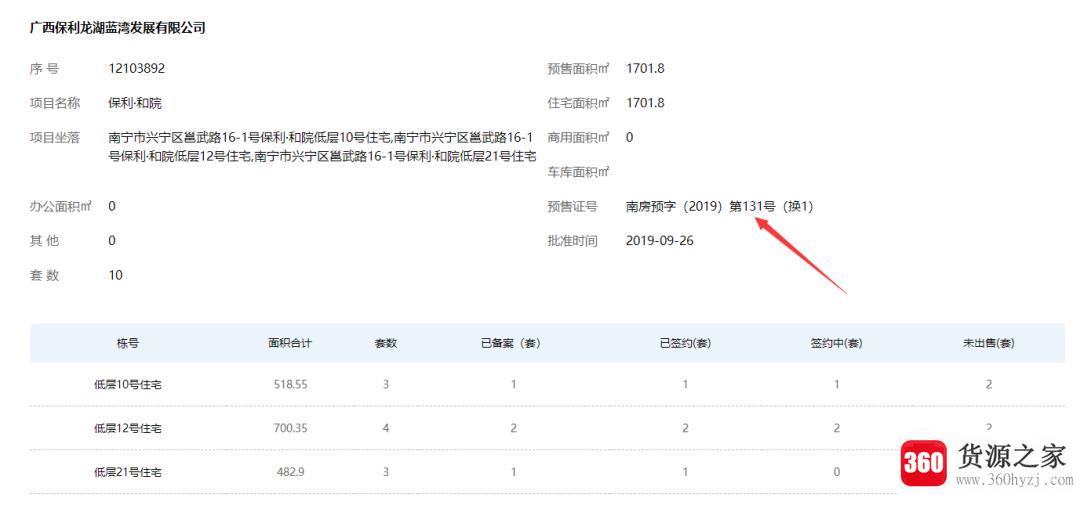Select permit number 南房预字（2019）第131号（换1）

coord(720,206)
